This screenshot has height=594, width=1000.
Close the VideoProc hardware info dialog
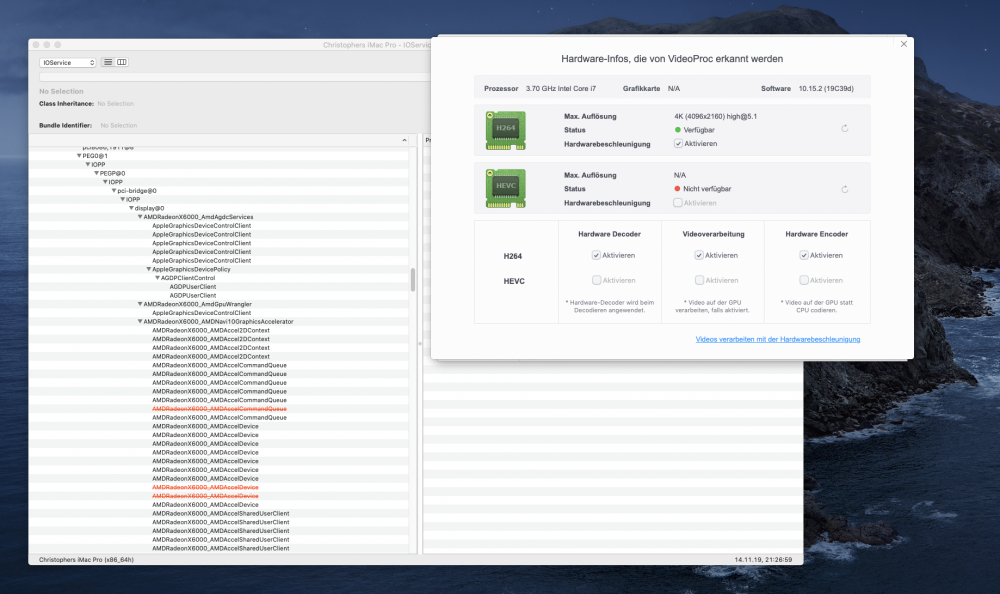[903, 44]
